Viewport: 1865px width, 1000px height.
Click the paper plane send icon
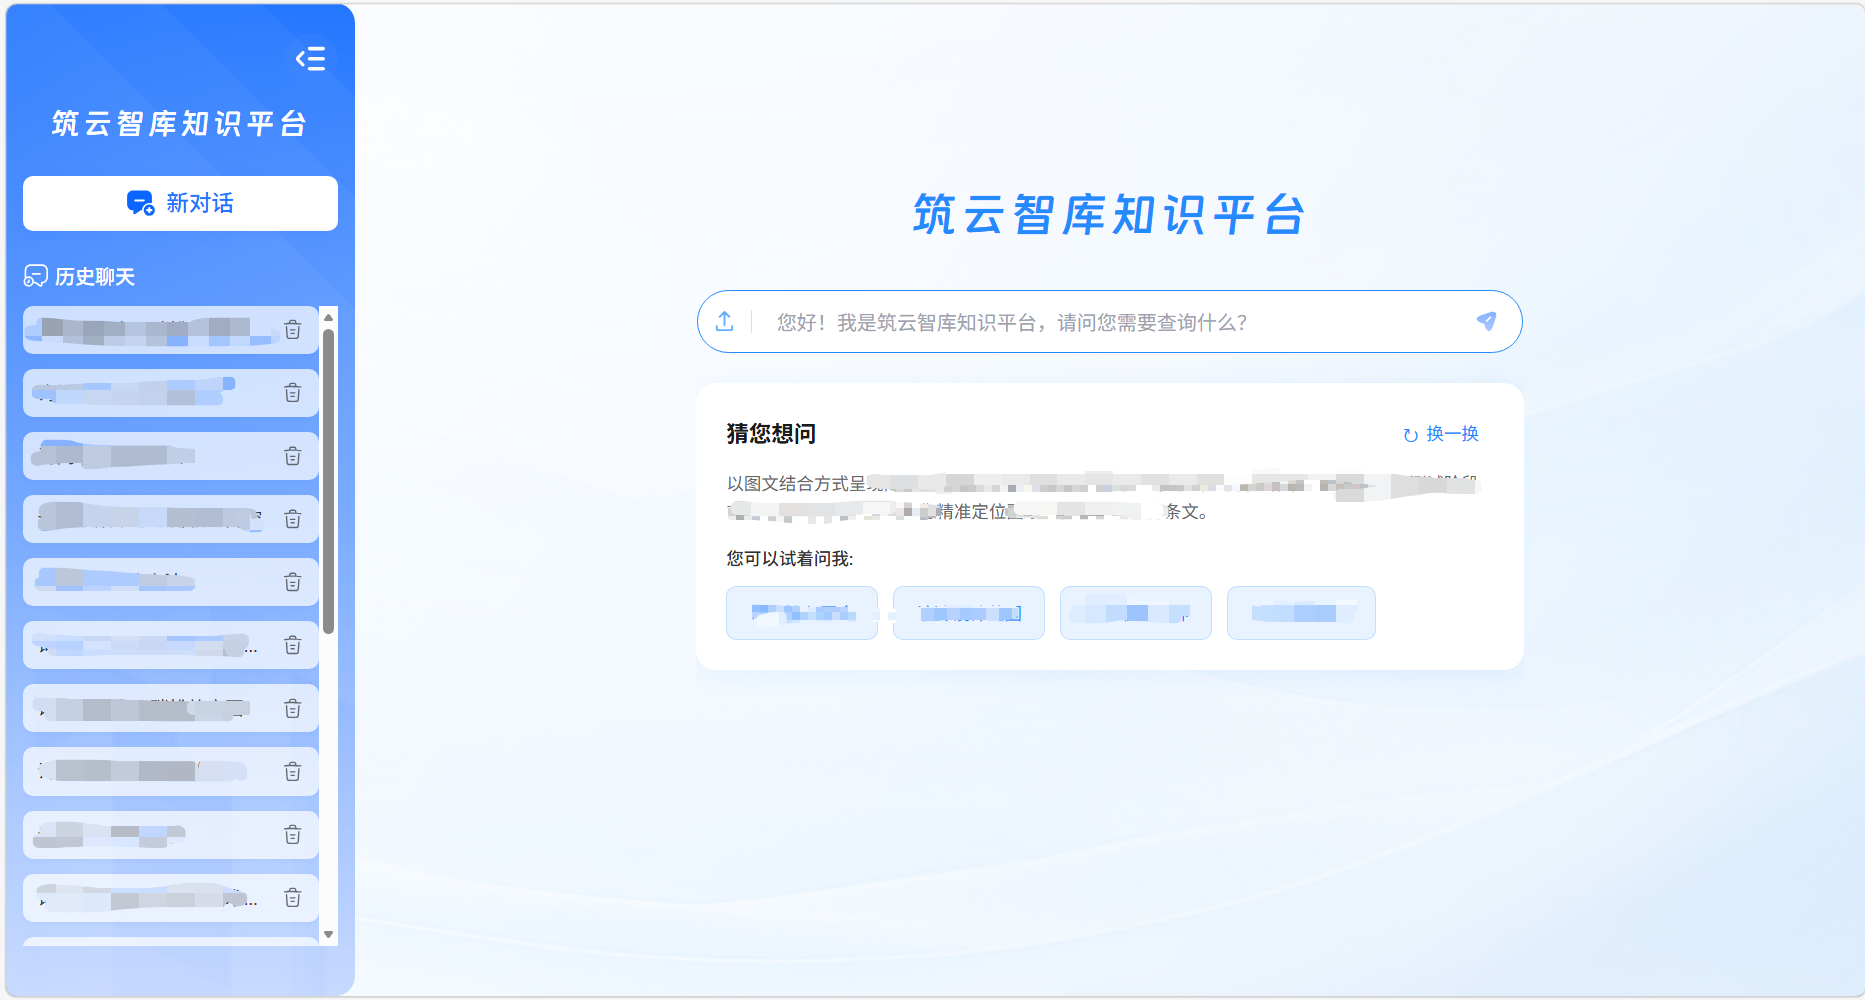coord(1487,321)
